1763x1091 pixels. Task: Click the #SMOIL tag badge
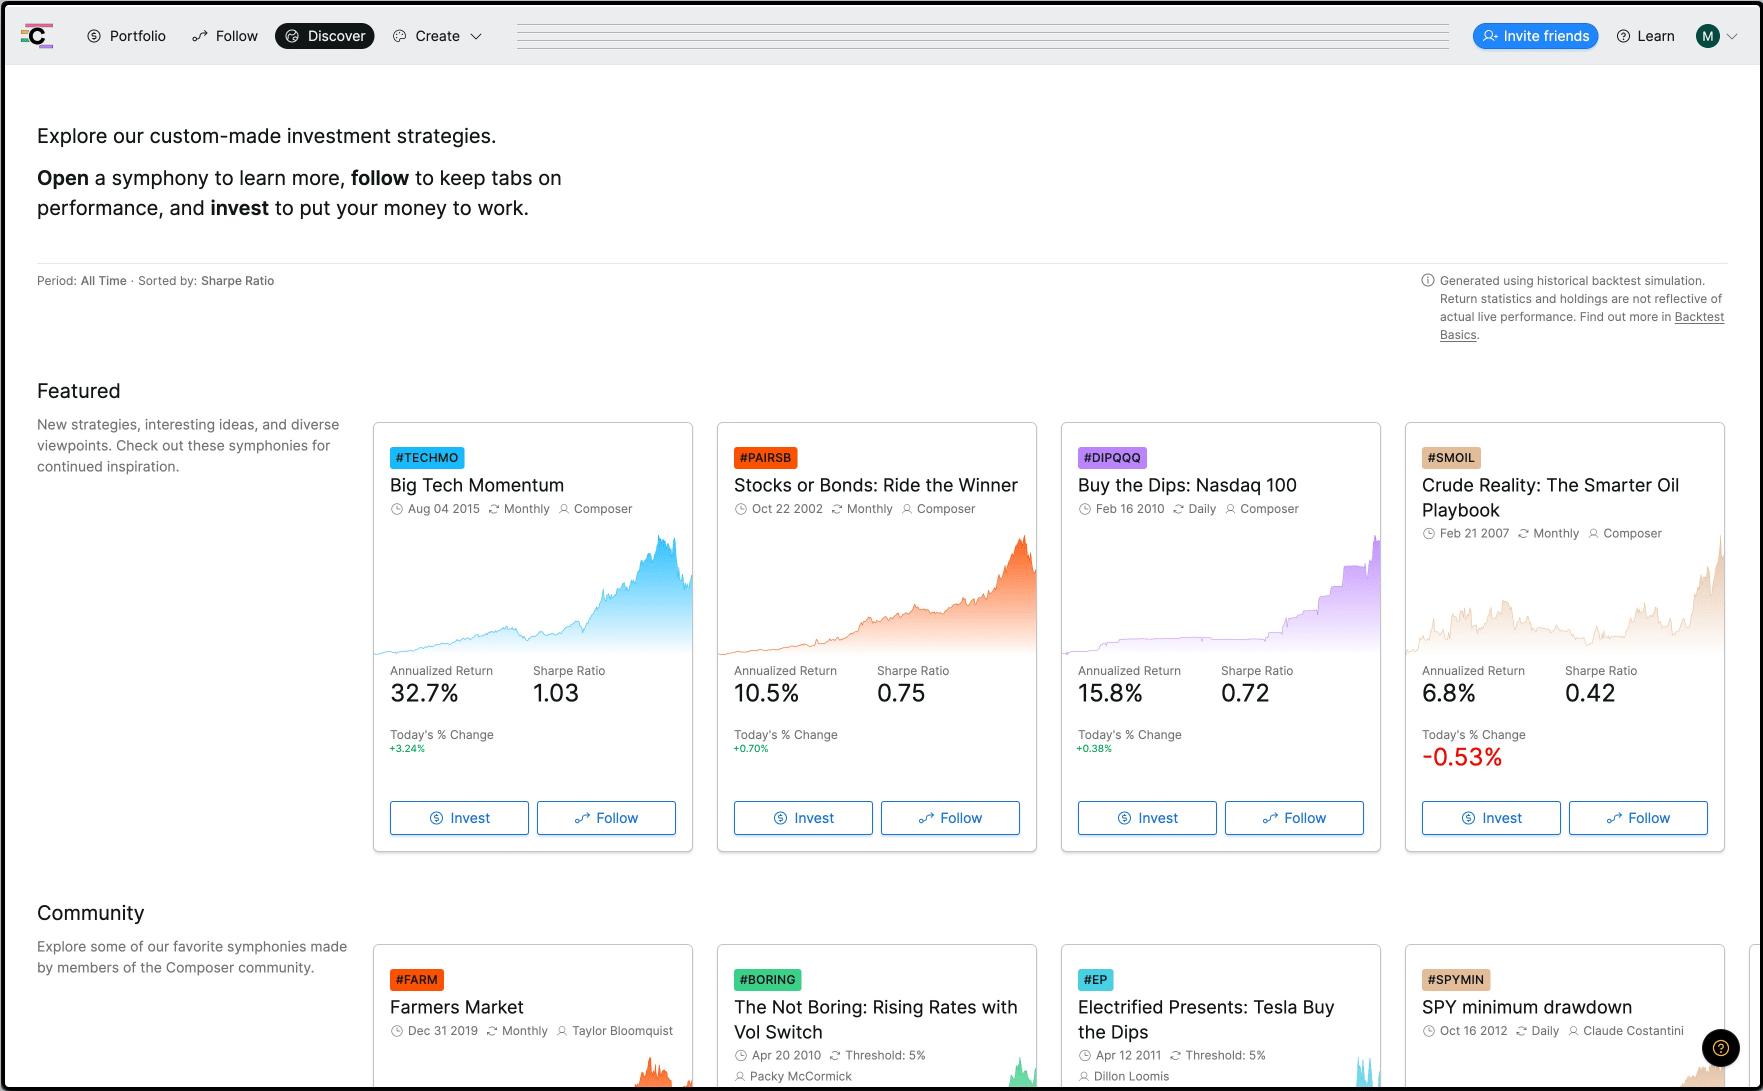coord(1451,458)
